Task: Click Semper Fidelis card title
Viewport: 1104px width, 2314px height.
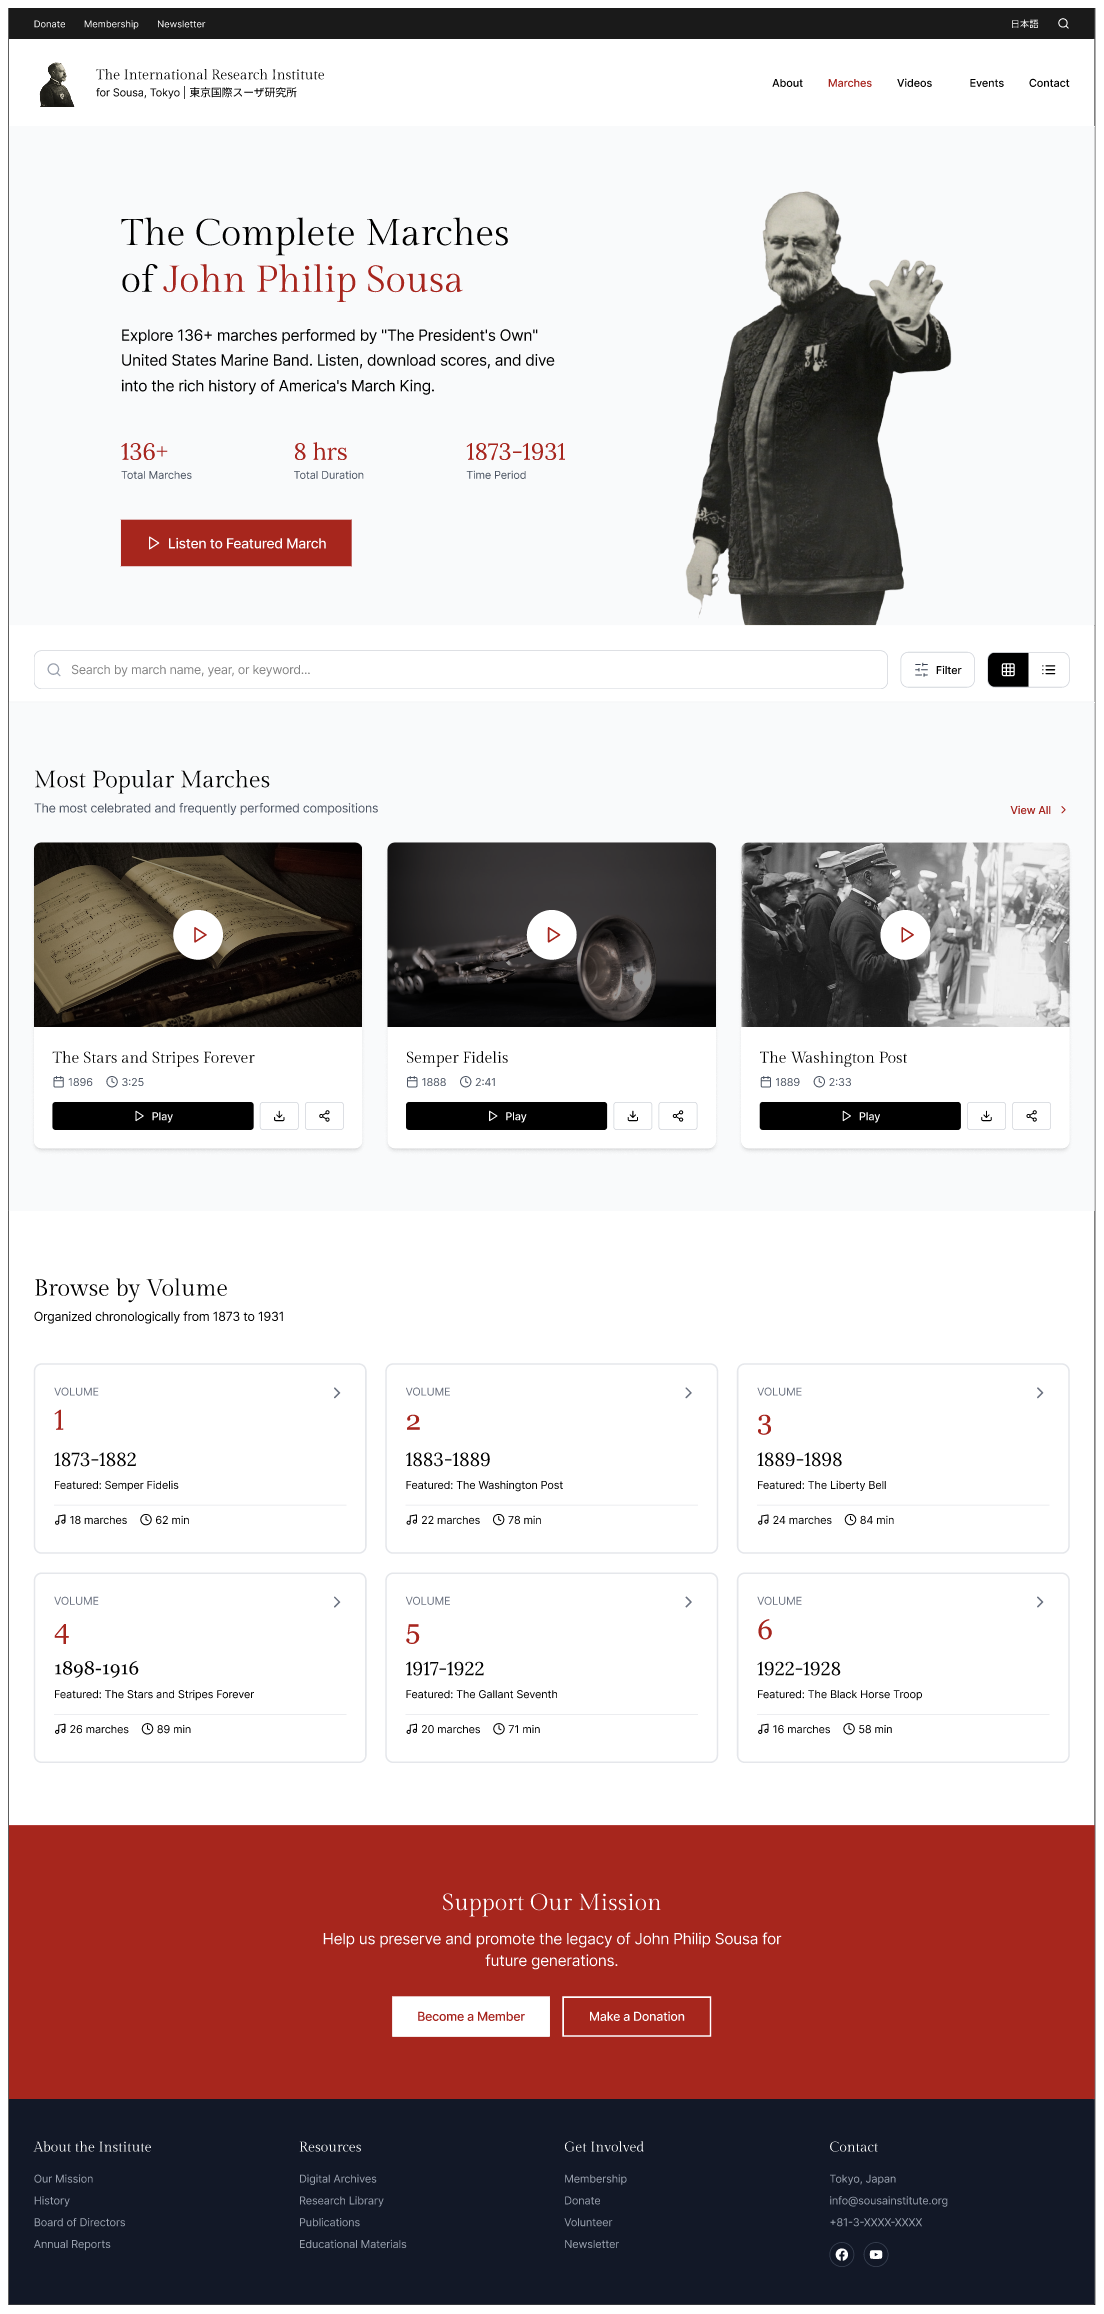Action: click(x=457, y=1058)
